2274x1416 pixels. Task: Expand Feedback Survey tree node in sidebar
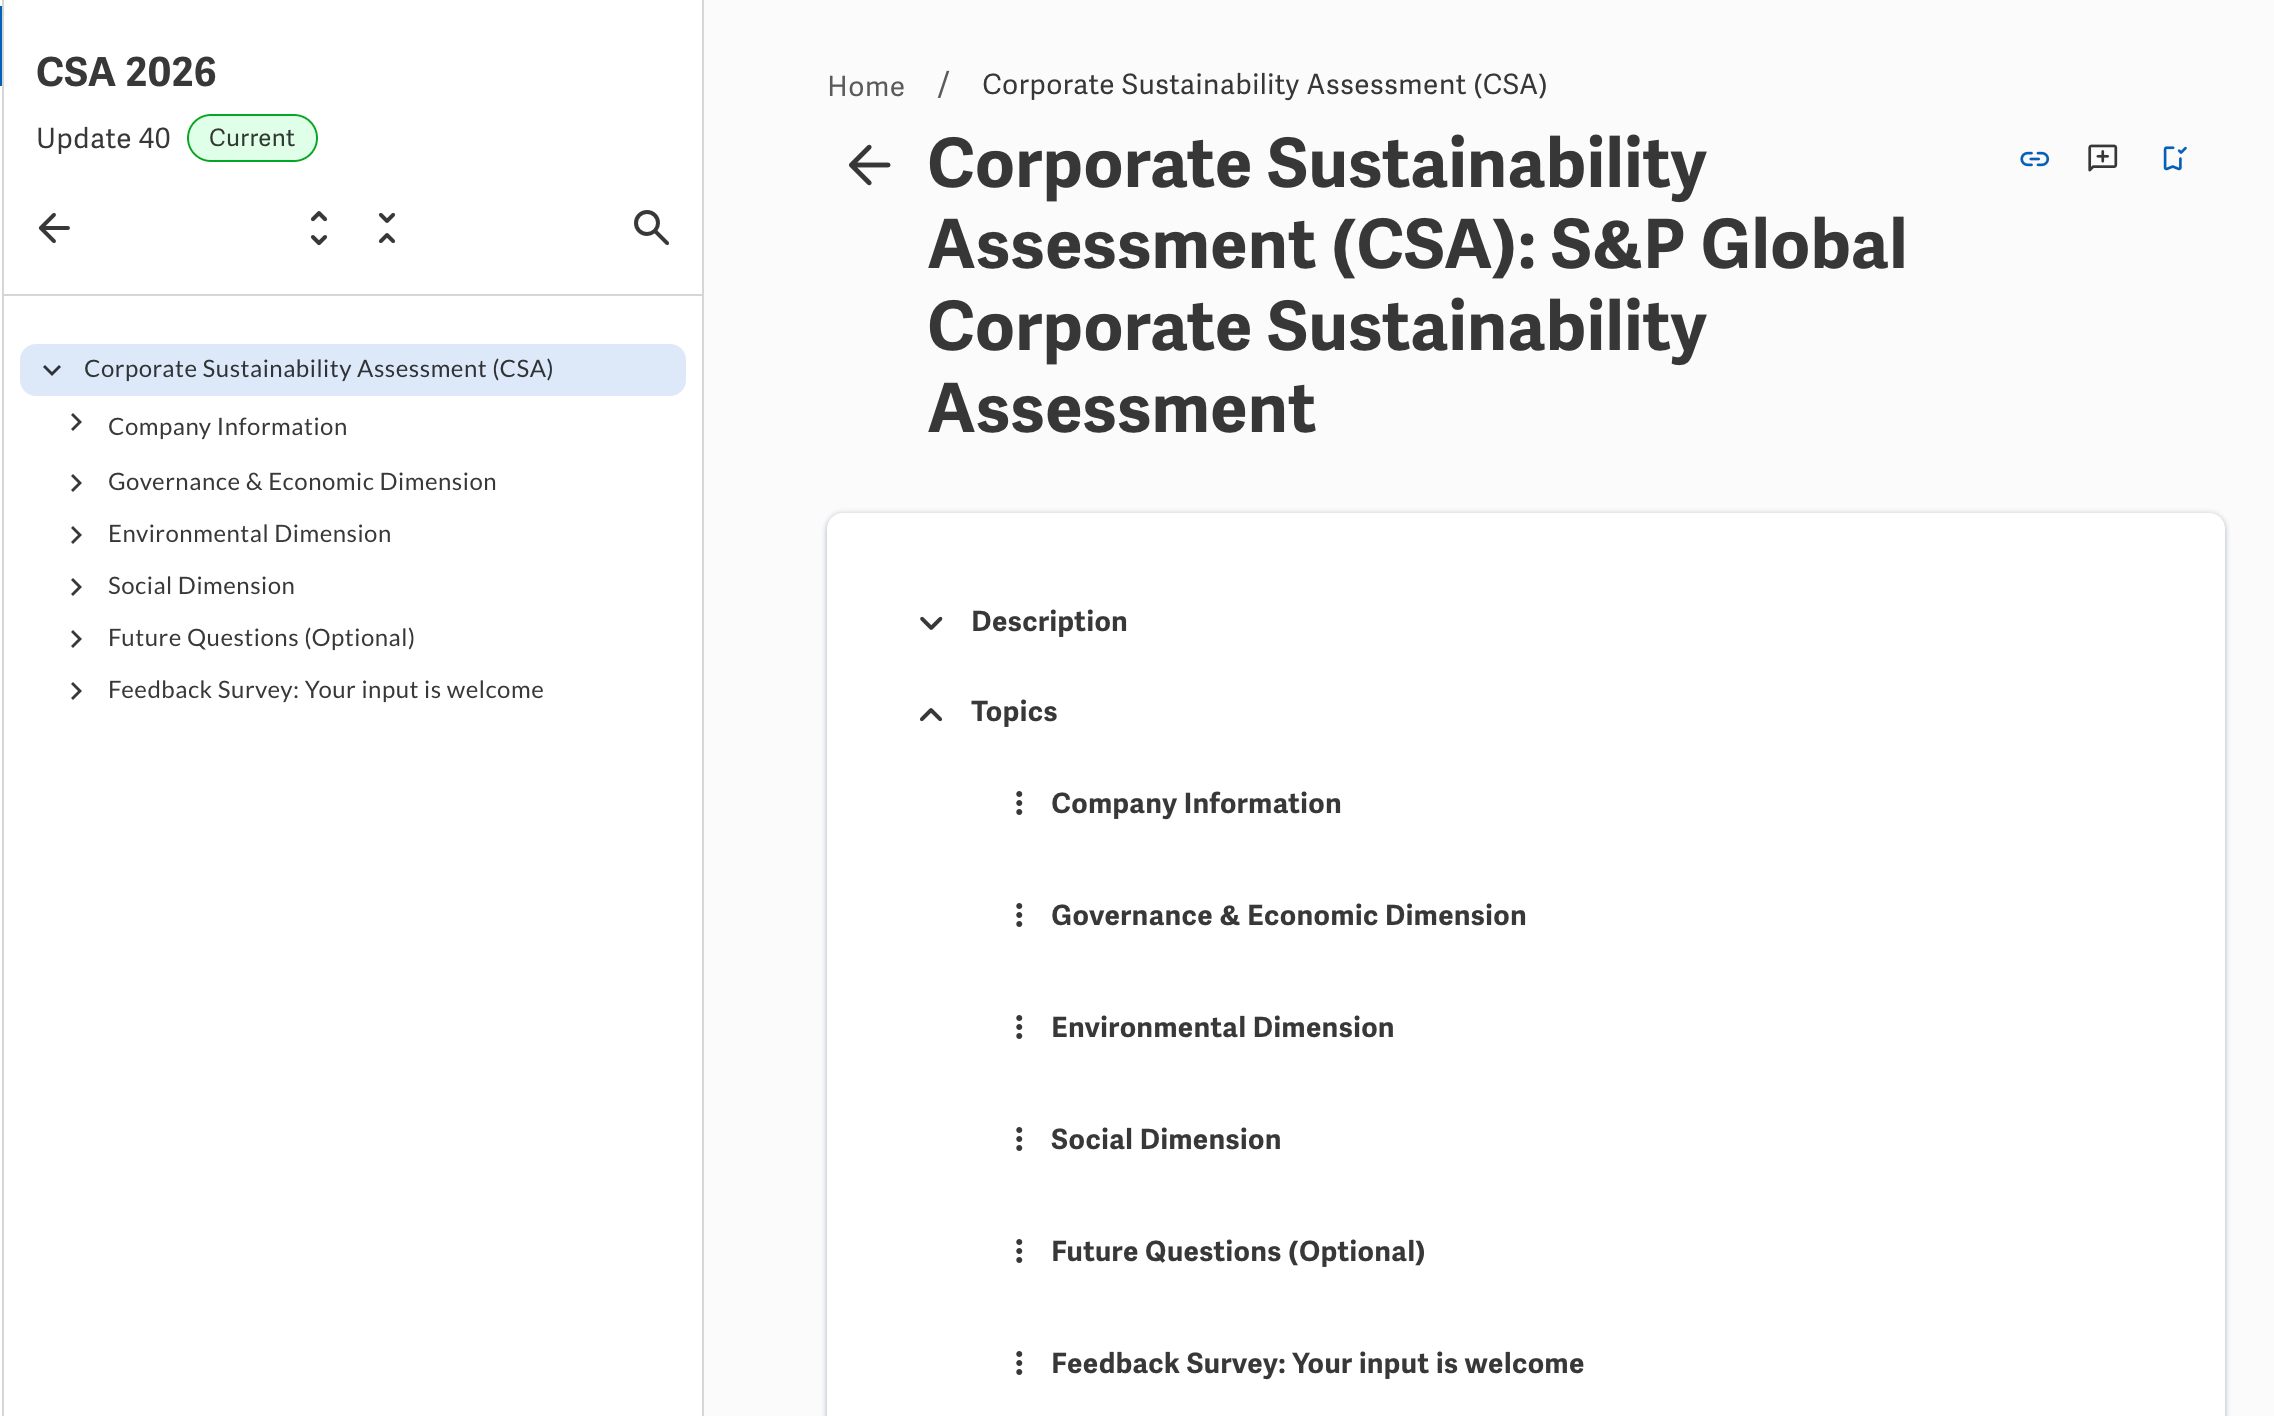[76, 691]
